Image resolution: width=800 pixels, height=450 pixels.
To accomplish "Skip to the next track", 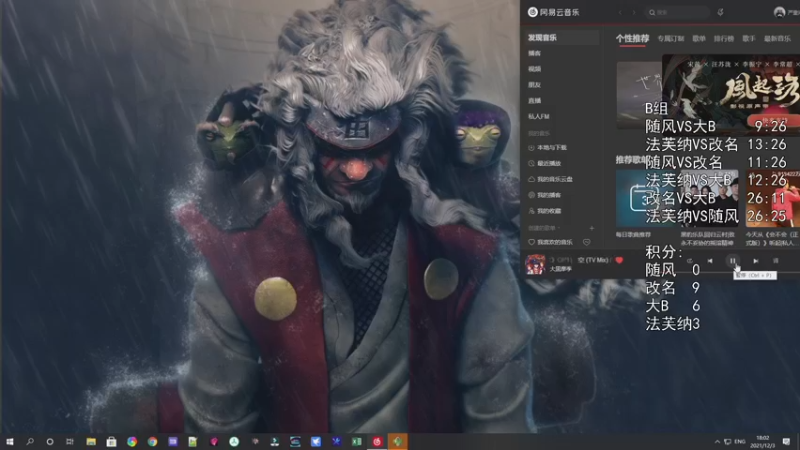I will click(x=756, y=261).
